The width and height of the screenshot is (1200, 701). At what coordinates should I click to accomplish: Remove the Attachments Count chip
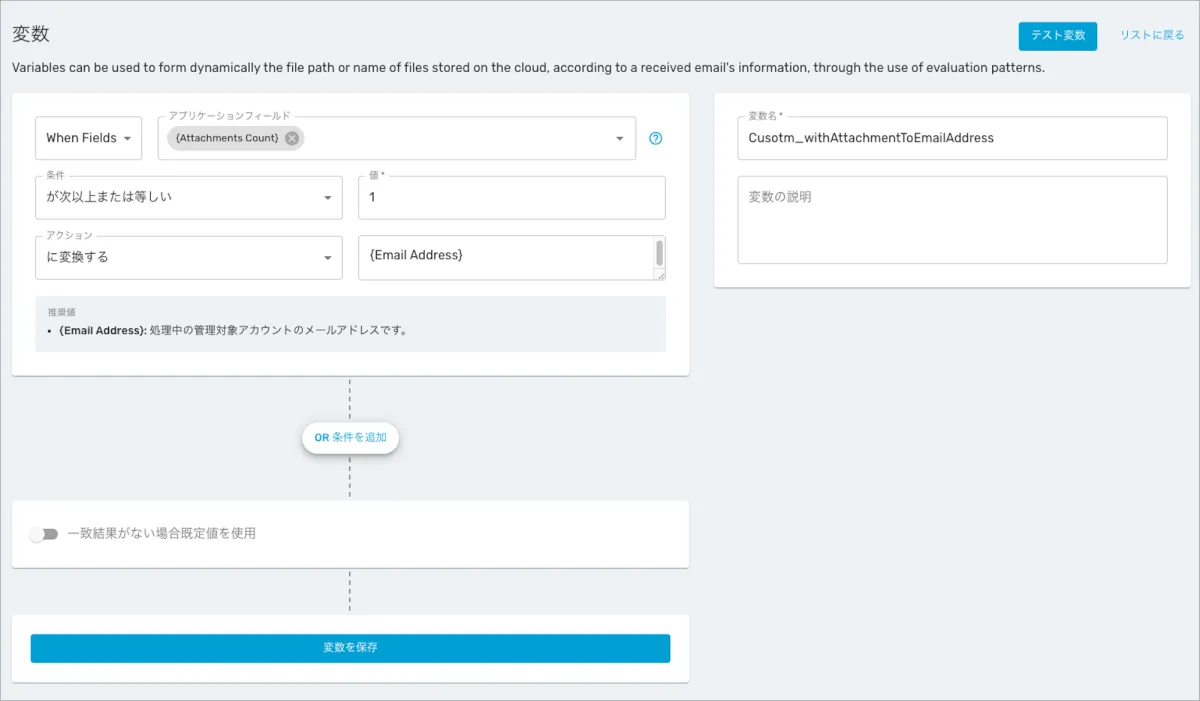292,138
